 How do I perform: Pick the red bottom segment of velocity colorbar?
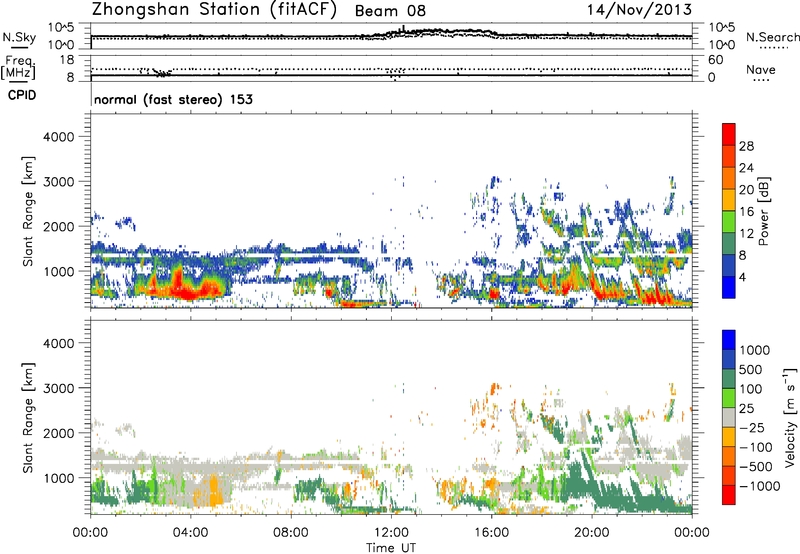coord(729,495)
